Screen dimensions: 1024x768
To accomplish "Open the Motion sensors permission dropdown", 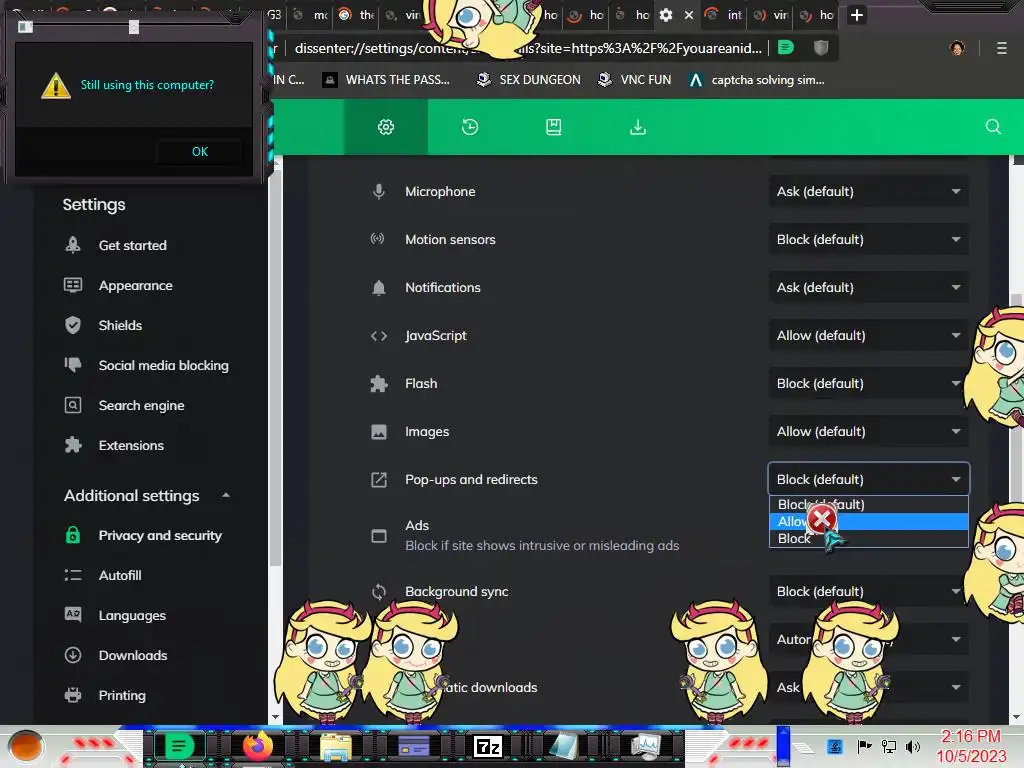I will [869, 240].
